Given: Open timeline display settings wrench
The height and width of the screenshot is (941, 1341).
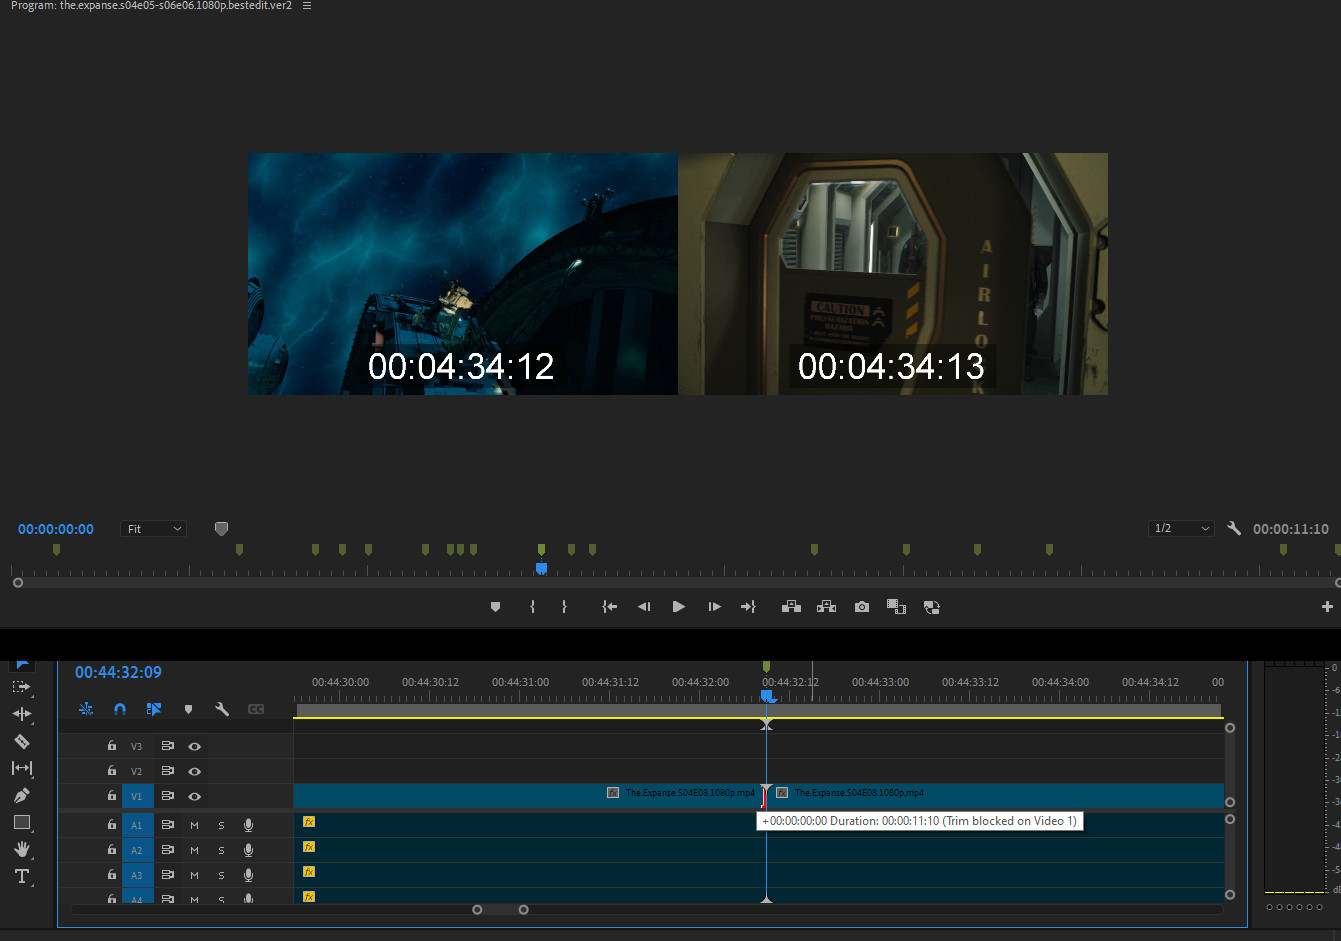Looking at the screenshot, I should click(222, 709).
